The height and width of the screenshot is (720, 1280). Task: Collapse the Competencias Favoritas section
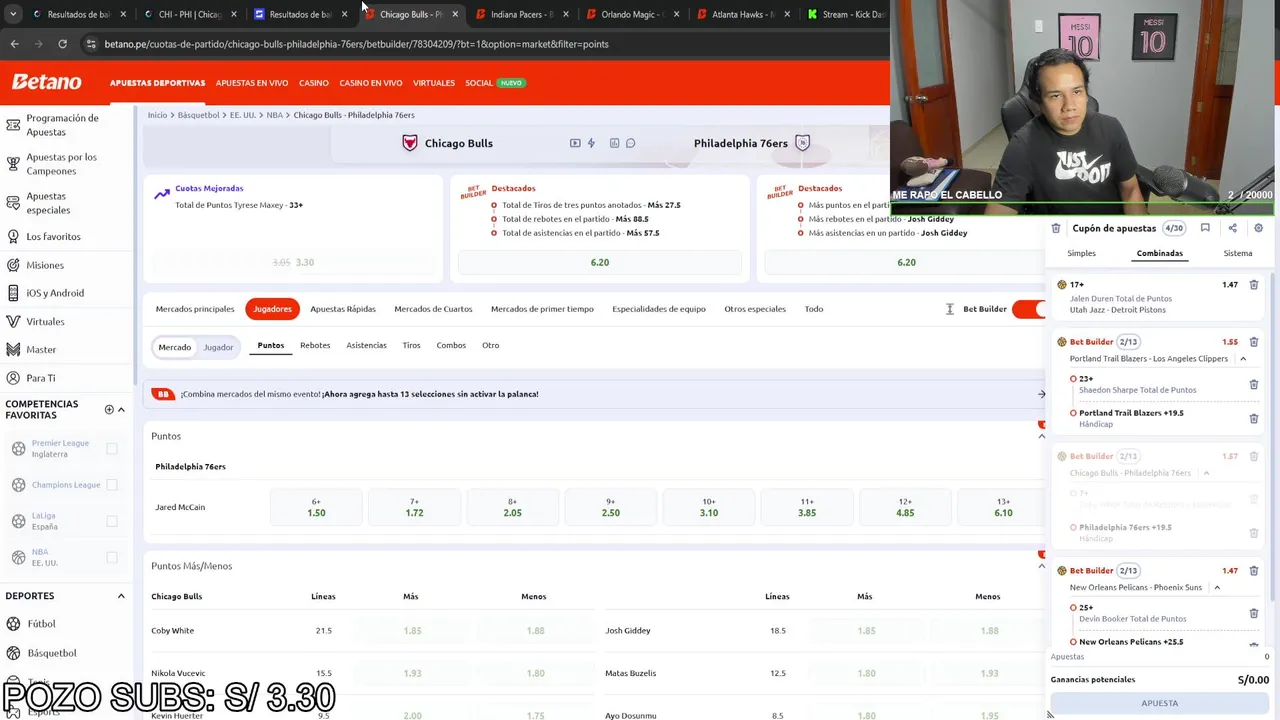121,409
